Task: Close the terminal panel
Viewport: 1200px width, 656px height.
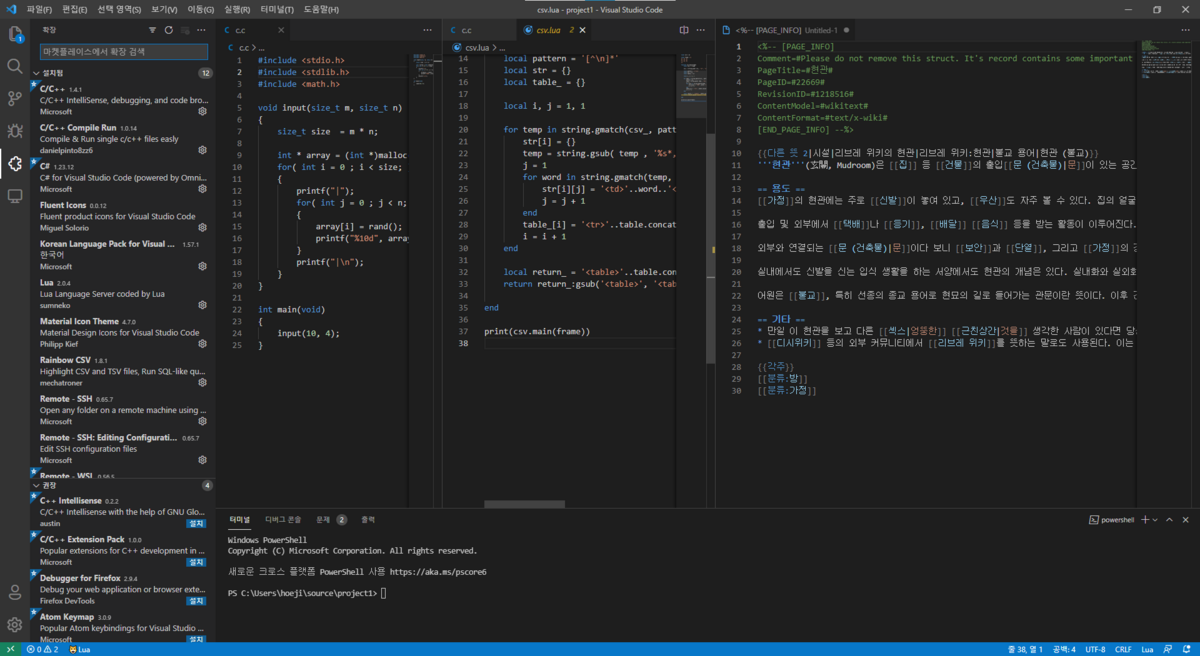Action: (x=1187, y=520)
